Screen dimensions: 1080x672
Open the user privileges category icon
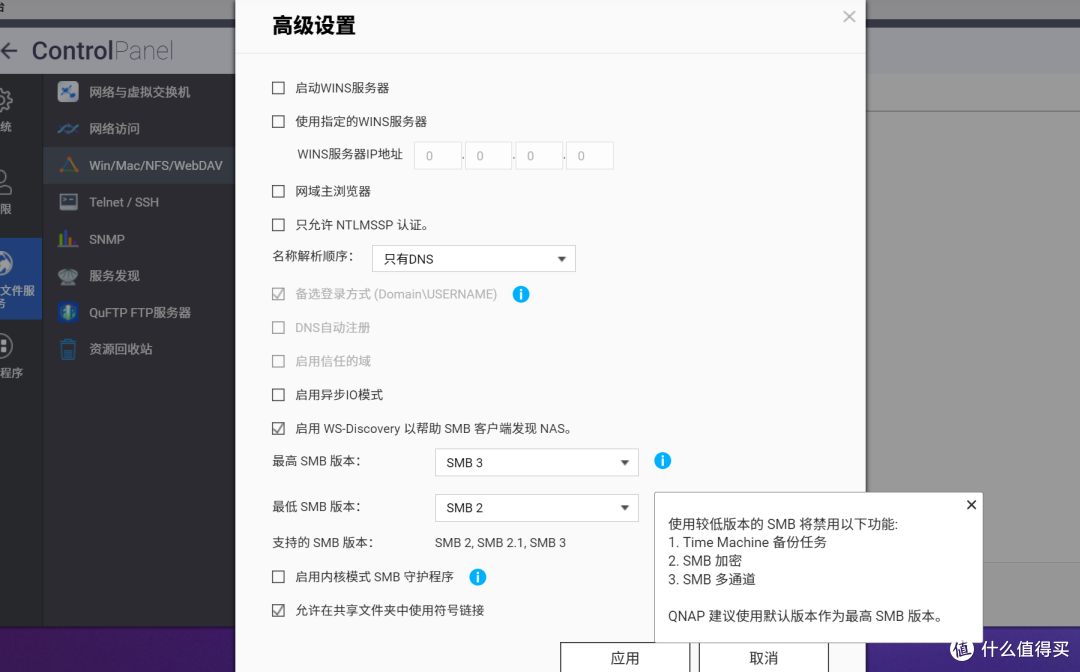click(x=6, y=182)
